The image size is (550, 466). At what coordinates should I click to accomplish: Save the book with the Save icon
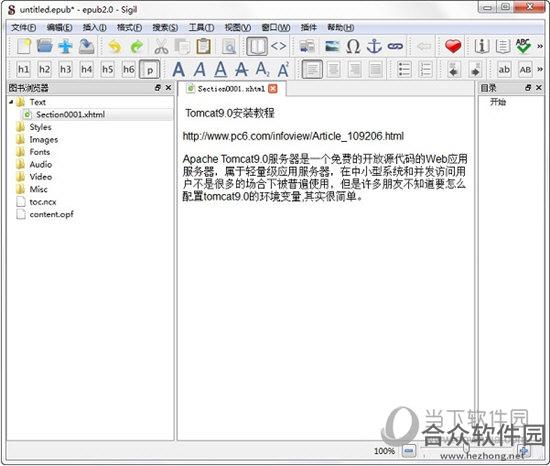tap(86, 47)
